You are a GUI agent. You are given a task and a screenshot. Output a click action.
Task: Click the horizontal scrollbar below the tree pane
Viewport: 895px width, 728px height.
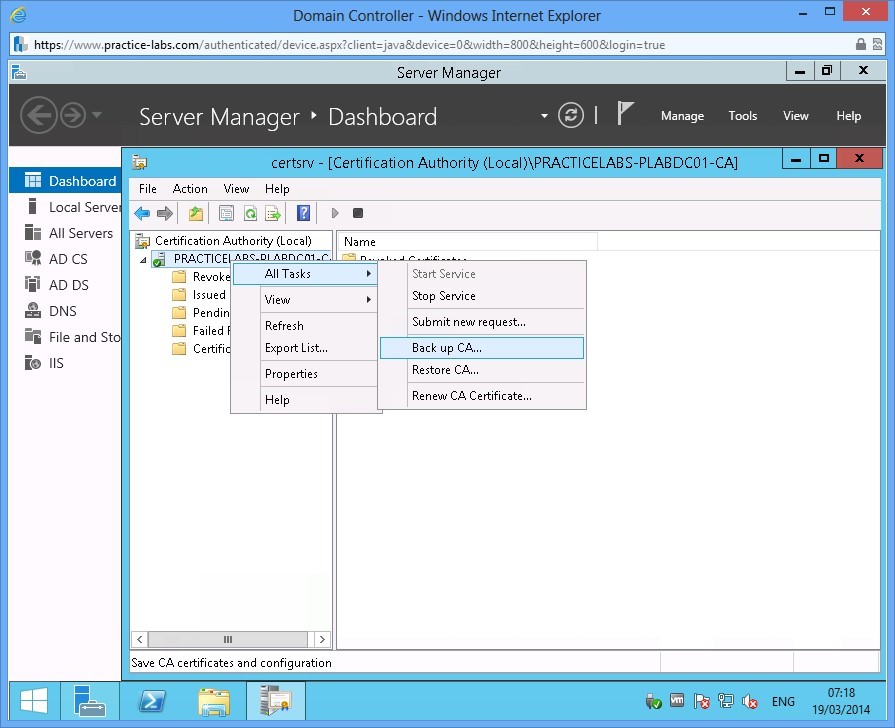pyautogui.click(x=228, y=638)
